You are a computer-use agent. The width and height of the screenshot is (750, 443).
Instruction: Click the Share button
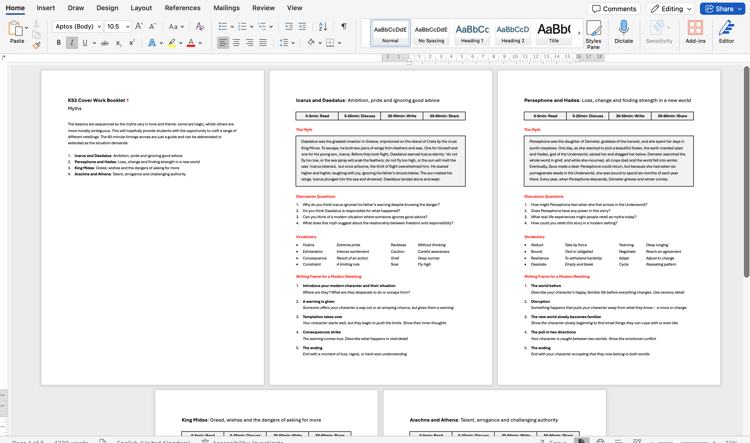[x=722, y=9]
